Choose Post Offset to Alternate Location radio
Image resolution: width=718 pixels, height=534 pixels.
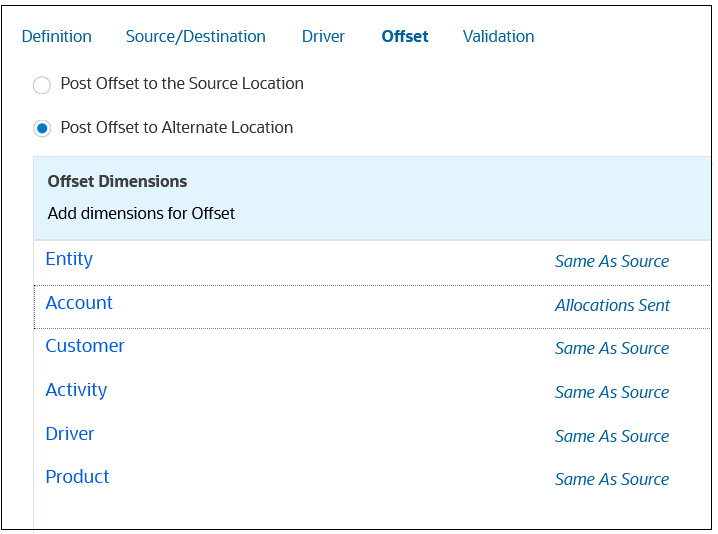click(42, 129)
